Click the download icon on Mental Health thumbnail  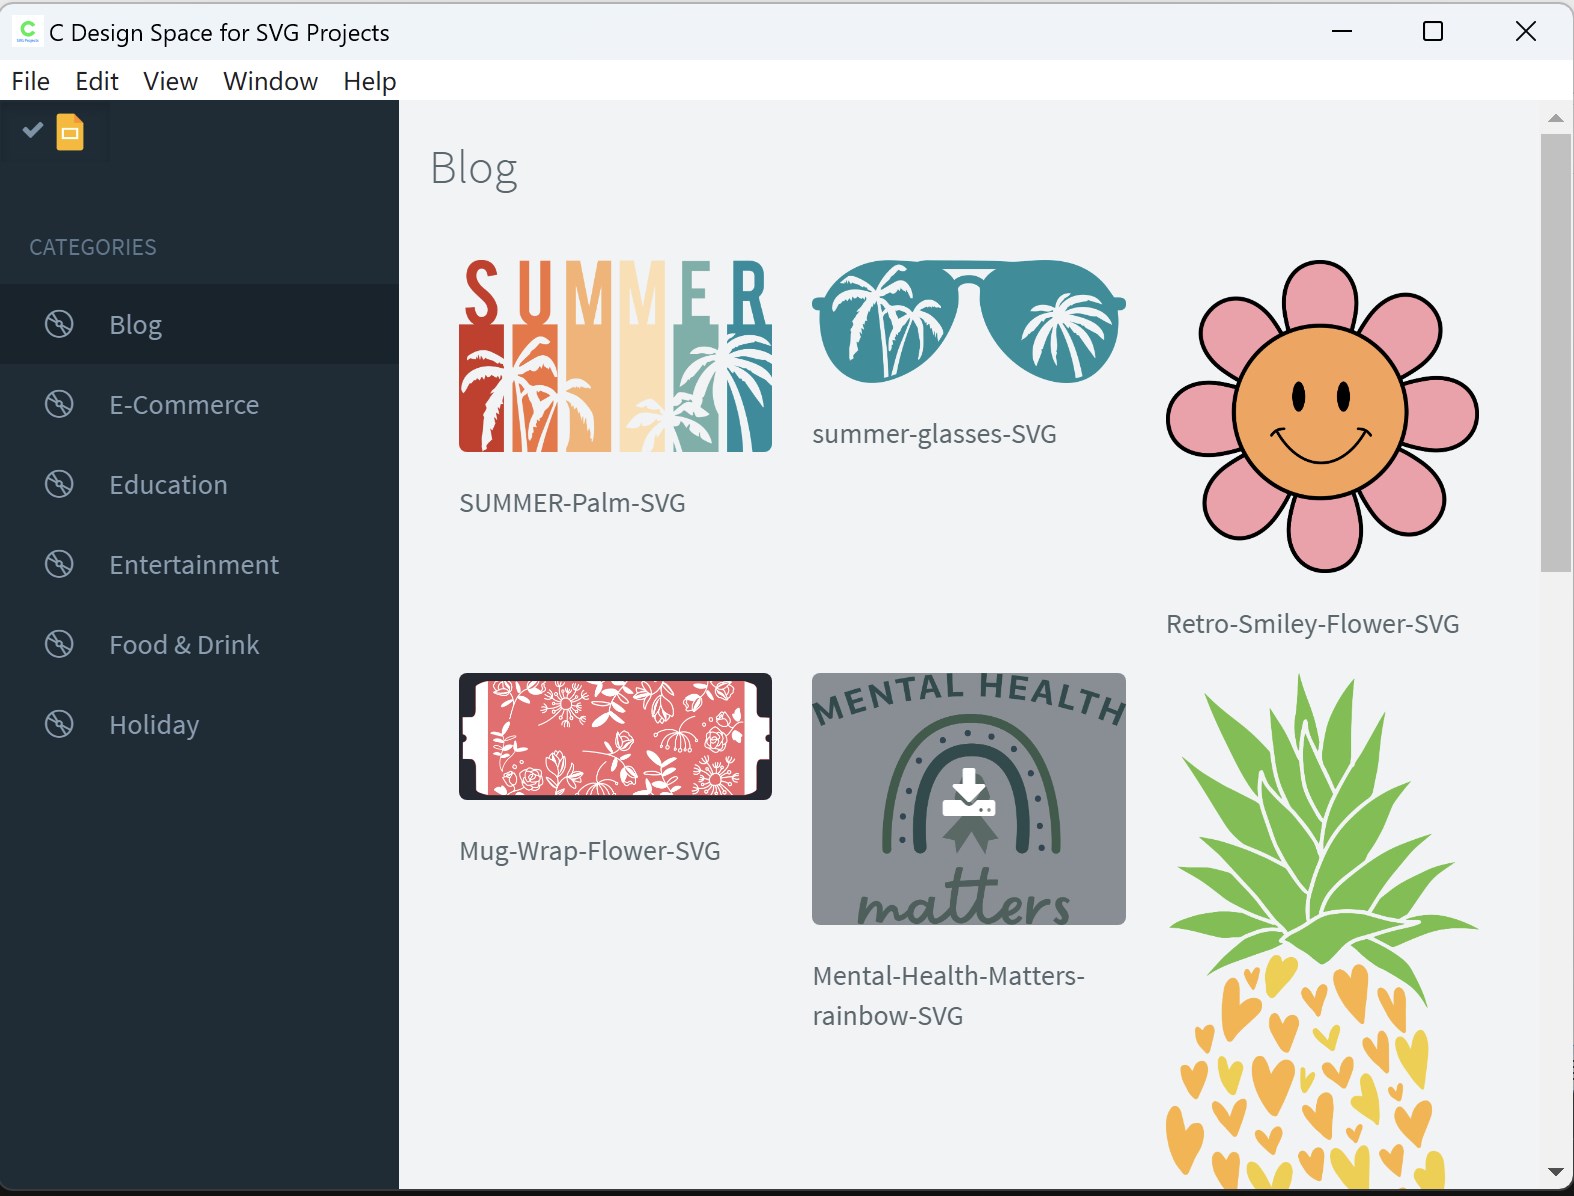pyautogui.click(x=968, y=793)
